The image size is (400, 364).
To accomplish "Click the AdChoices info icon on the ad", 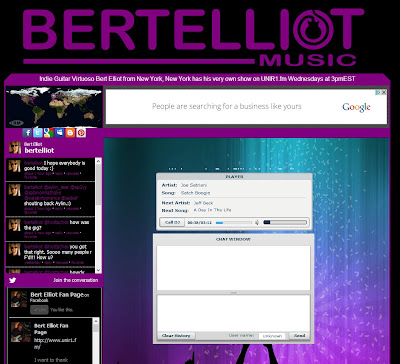I will coord(378,92).
